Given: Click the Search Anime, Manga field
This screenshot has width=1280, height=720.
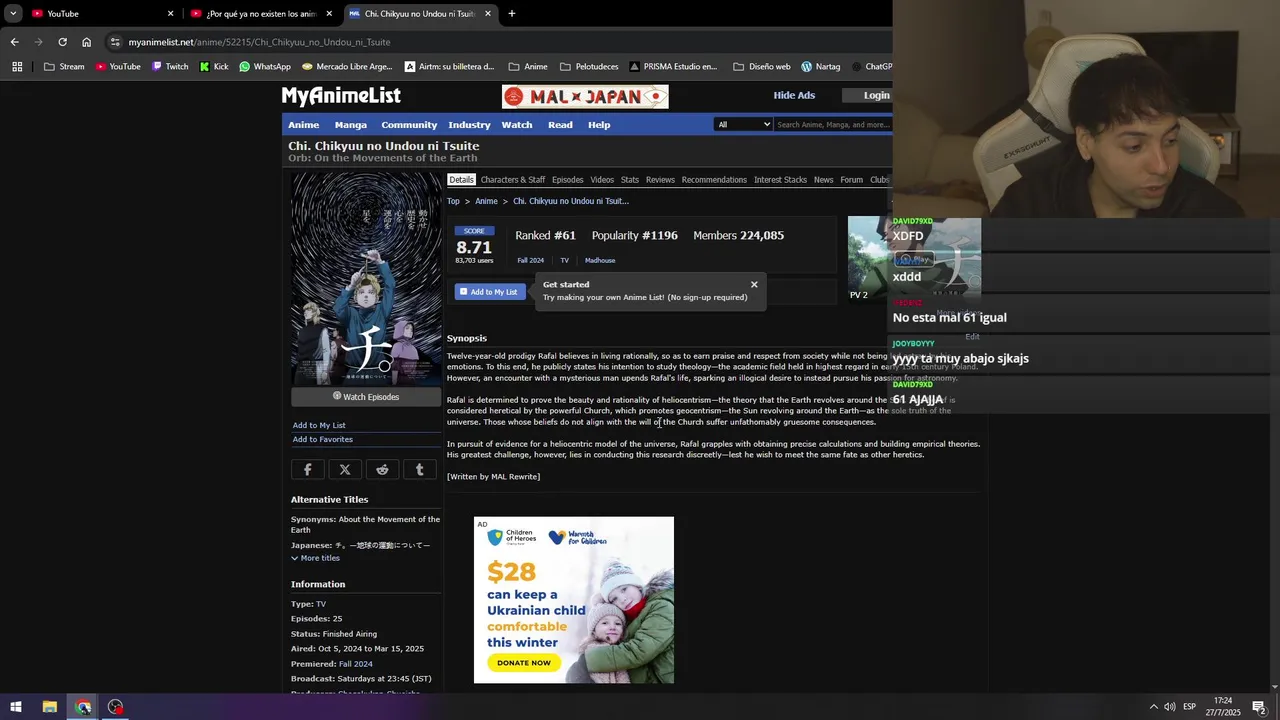Looking at the screenshot, I should pyautogui.click(x=833, y=125).
